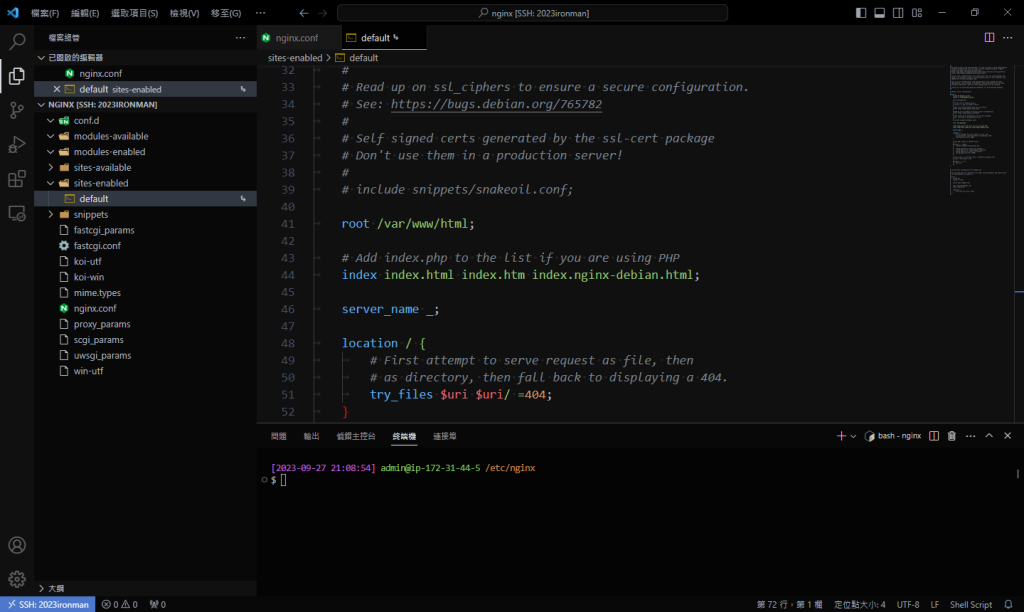The width and height of the screenshot is (1024, 612).
Task: Go back with the navigation arrow
Action: 304,13
